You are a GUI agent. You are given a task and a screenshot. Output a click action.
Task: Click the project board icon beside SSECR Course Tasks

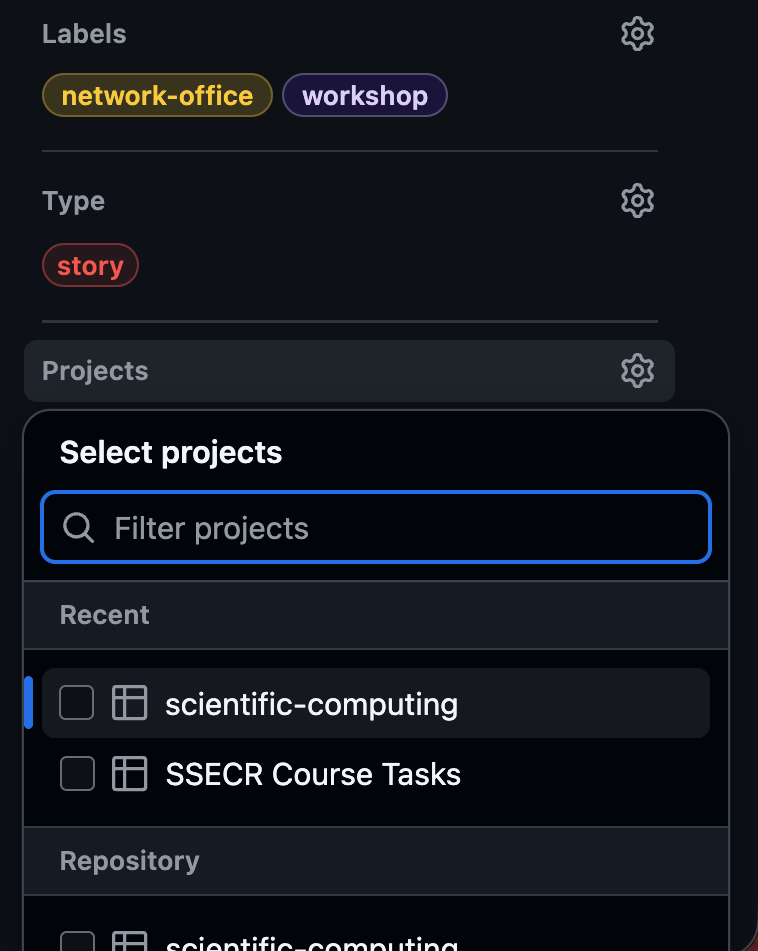click(x=129, y=774)
